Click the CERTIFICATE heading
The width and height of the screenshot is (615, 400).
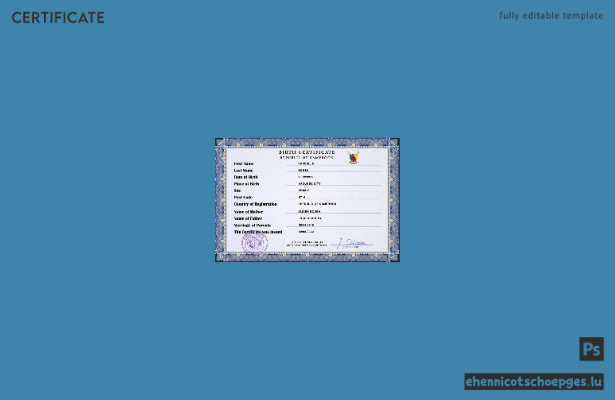click(x=58, y=18)
